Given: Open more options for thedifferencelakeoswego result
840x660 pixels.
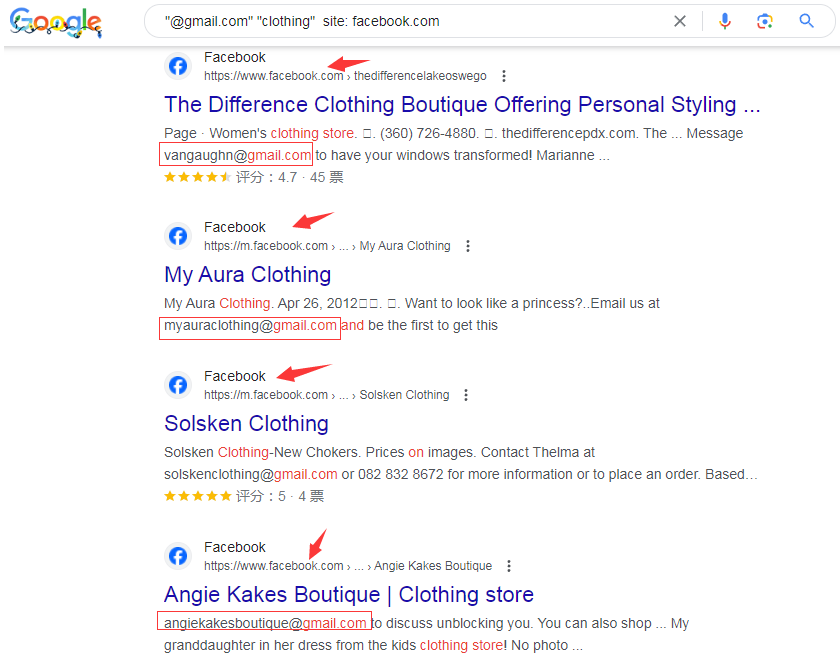Looking at the screenshot, I should [x=504, y=76].
